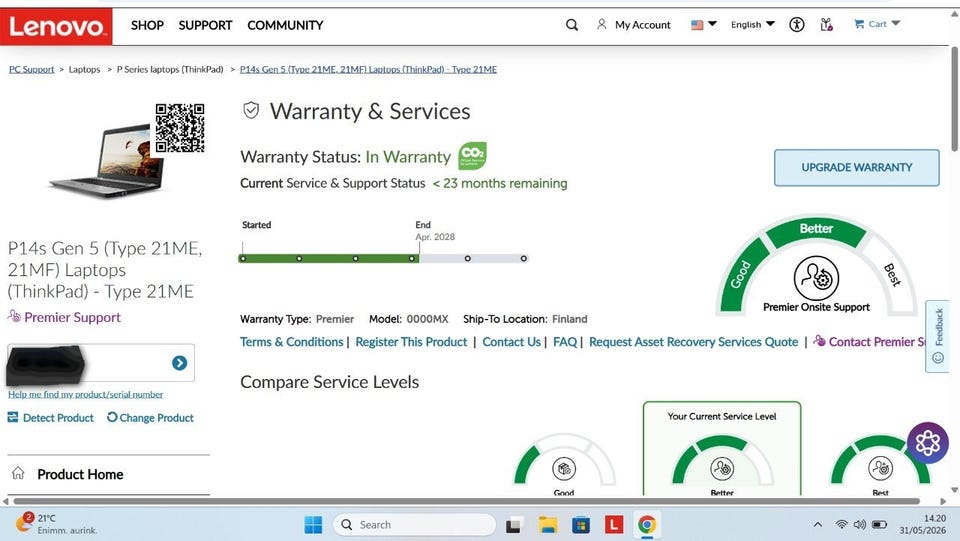Open the site search magnifier icon
This screenshot has width=960, height=541.
click(572, 25)
